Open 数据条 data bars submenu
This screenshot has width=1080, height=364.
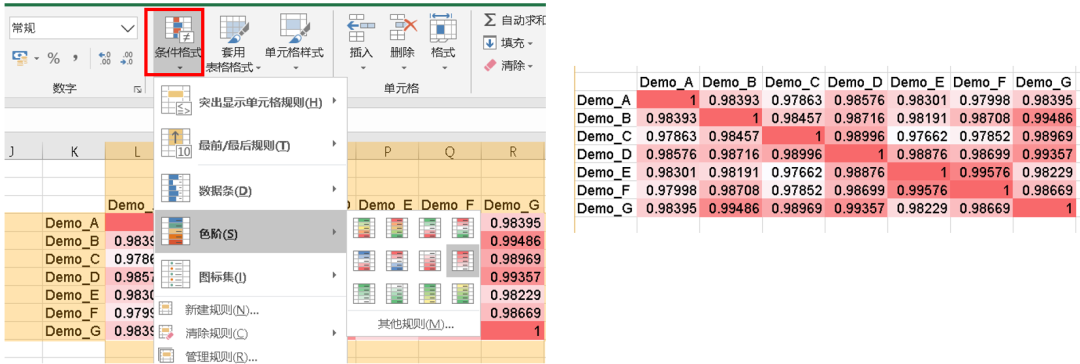(250, 189)
